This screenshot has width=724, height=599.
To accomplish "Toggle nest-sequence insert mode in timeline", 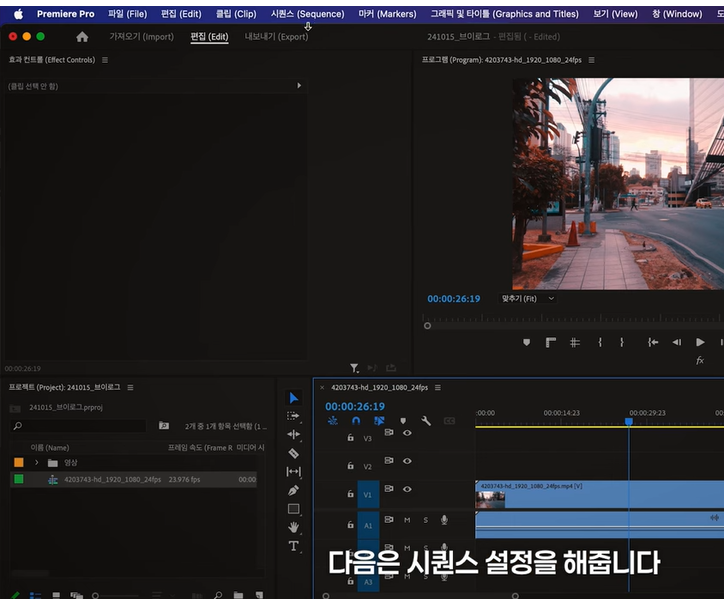I will coord(332,421).
